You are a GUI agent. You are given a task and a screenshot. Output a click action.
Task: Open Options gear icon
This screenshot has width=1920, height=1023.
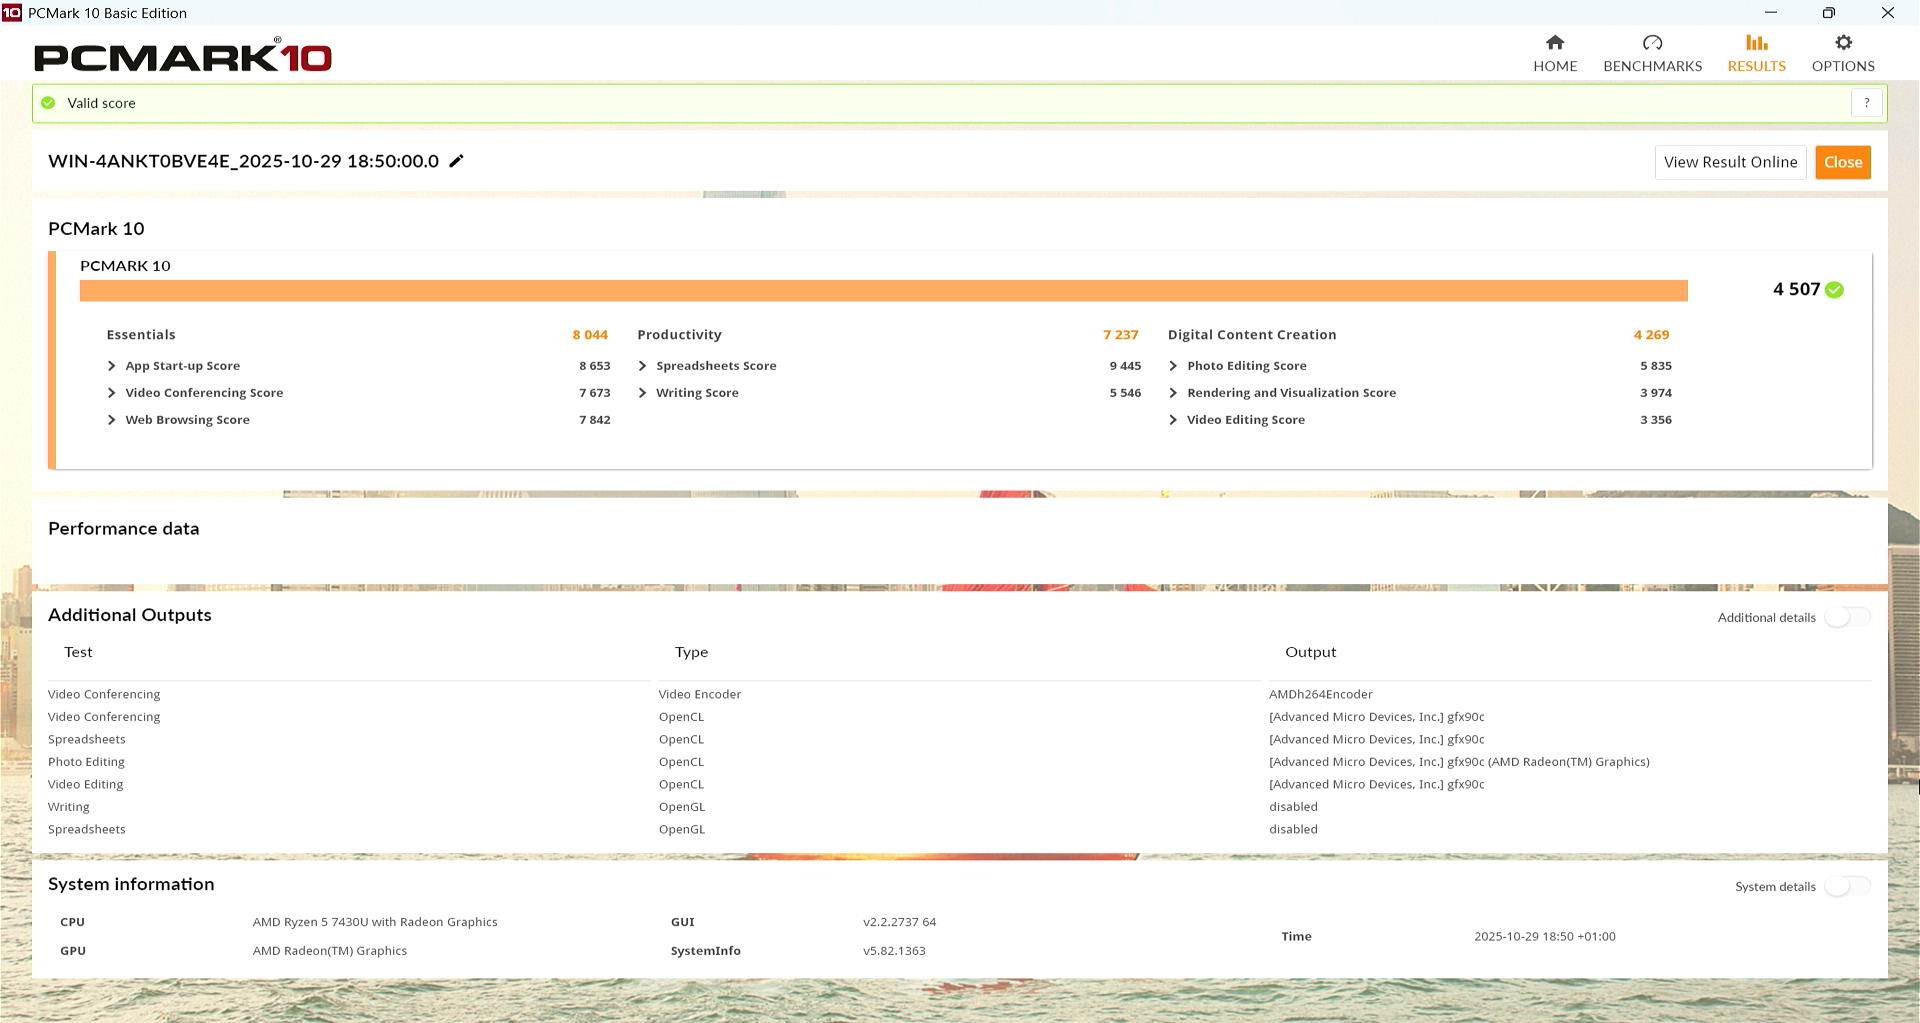(1843, 43)
